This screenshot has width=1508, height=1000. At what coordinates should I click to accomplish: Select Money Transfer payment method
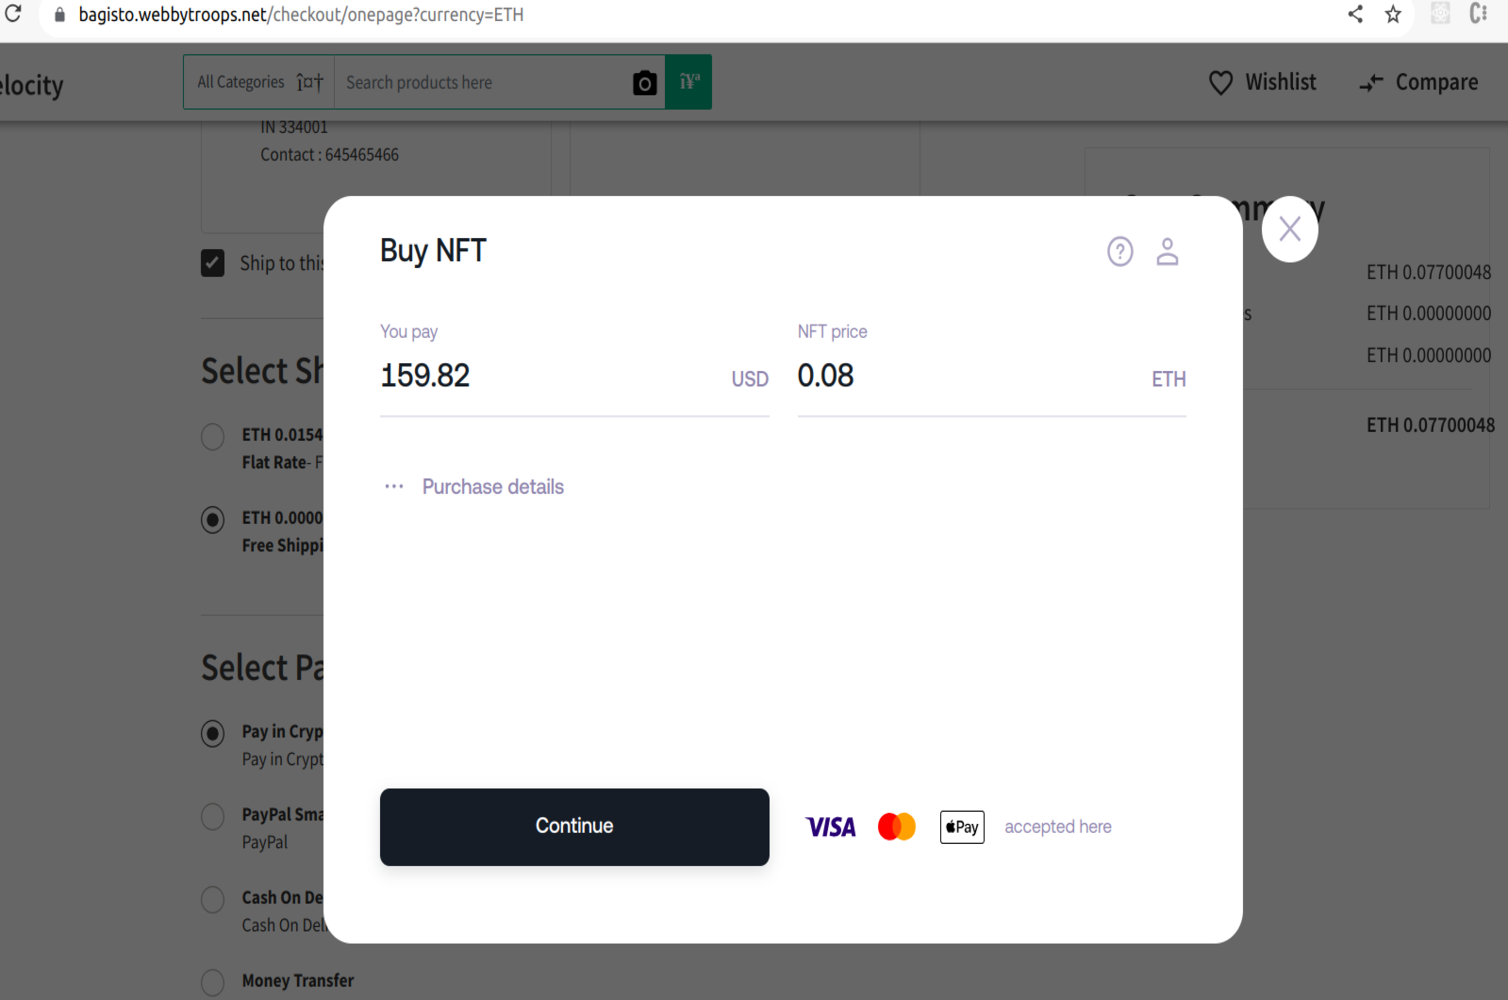point(212,982)
